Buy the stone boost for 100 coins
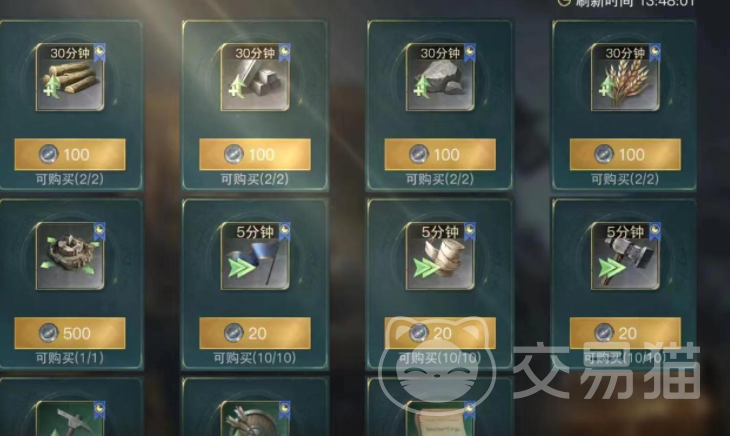The width and height of the screenshot is (730, 436). click(440, 154)
